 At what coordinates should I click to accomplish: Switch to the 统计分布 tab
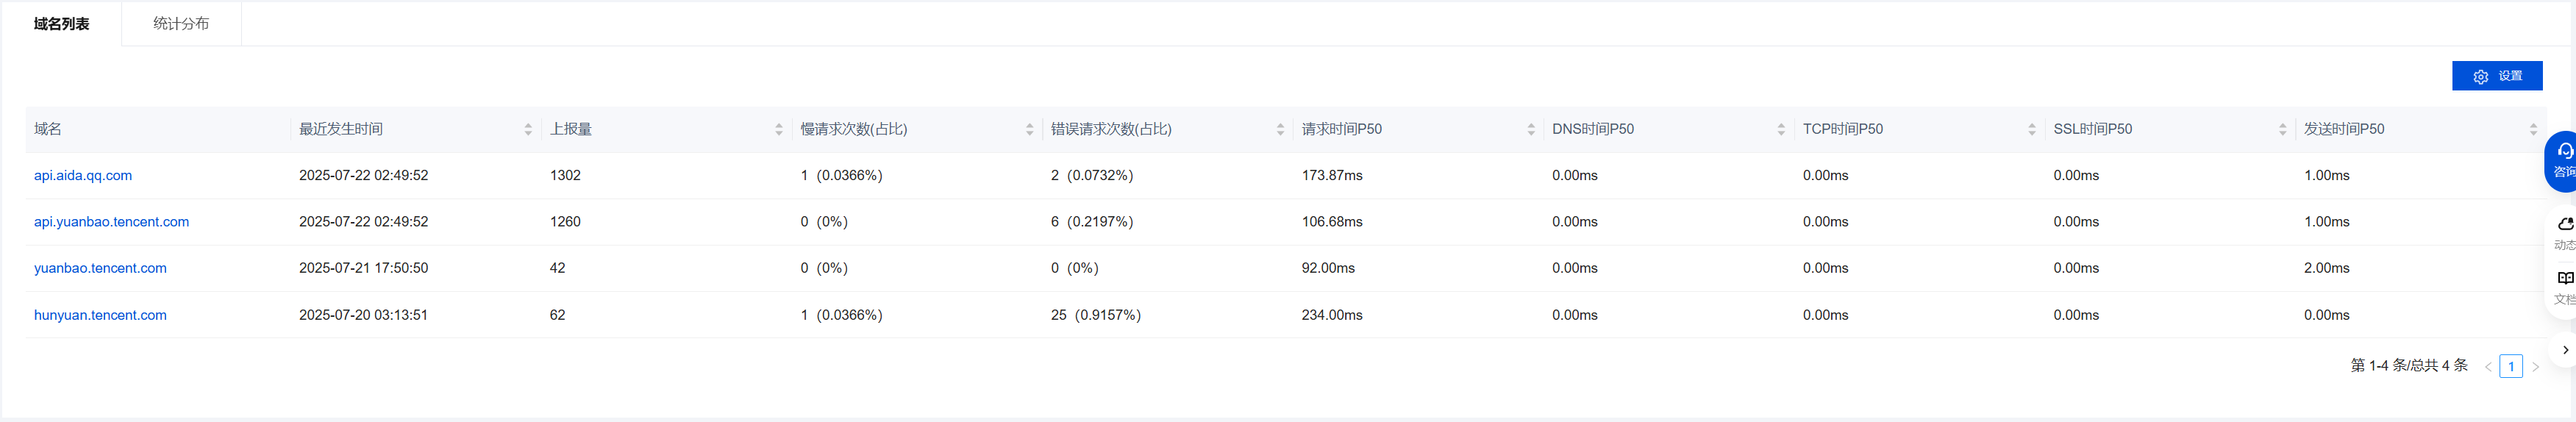(x=181, y=24)
